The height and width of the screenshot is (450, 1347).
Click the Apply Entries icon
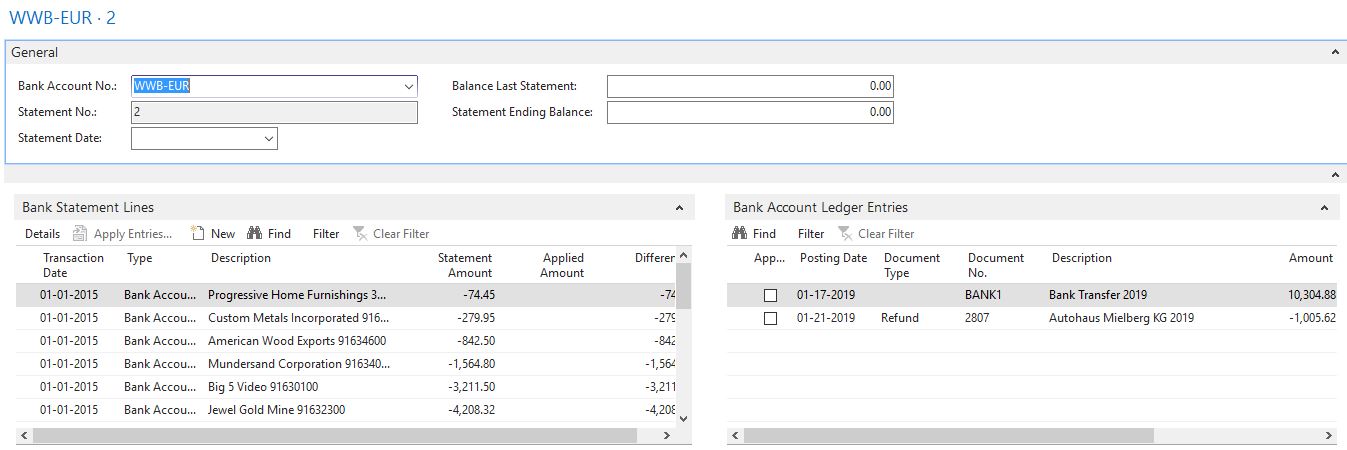(x=80, y=234)
